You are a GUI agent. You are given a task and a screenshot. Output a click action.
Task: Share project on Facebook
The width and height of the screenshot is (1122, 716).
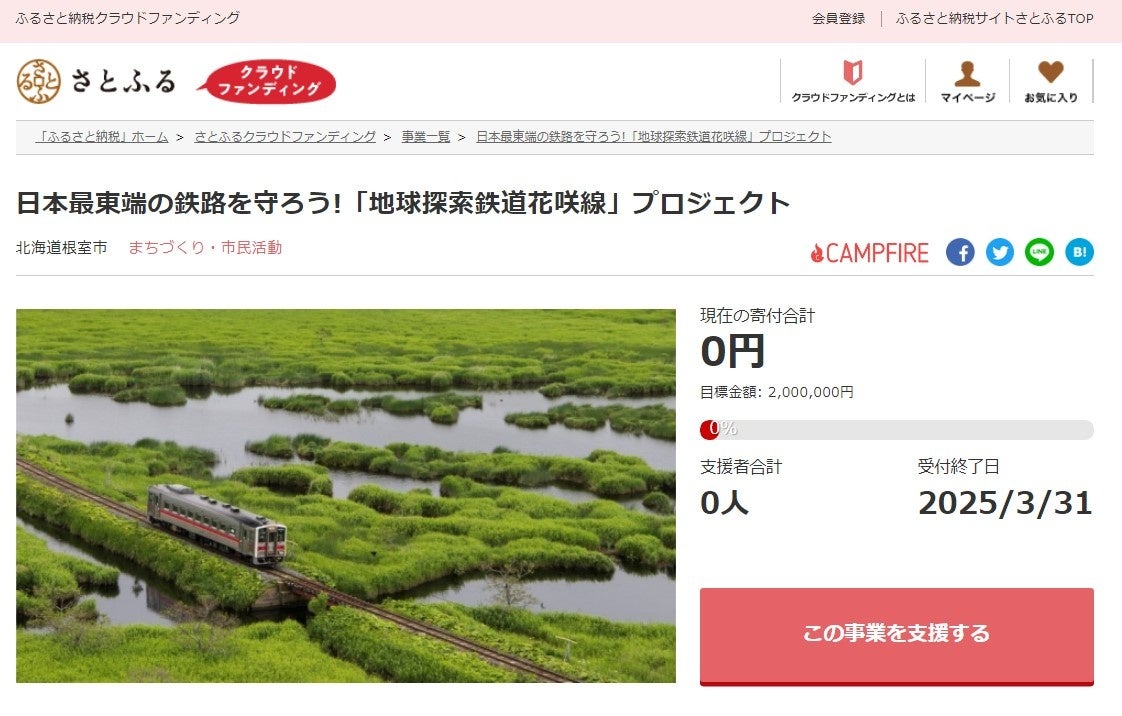tap(960, 252)
